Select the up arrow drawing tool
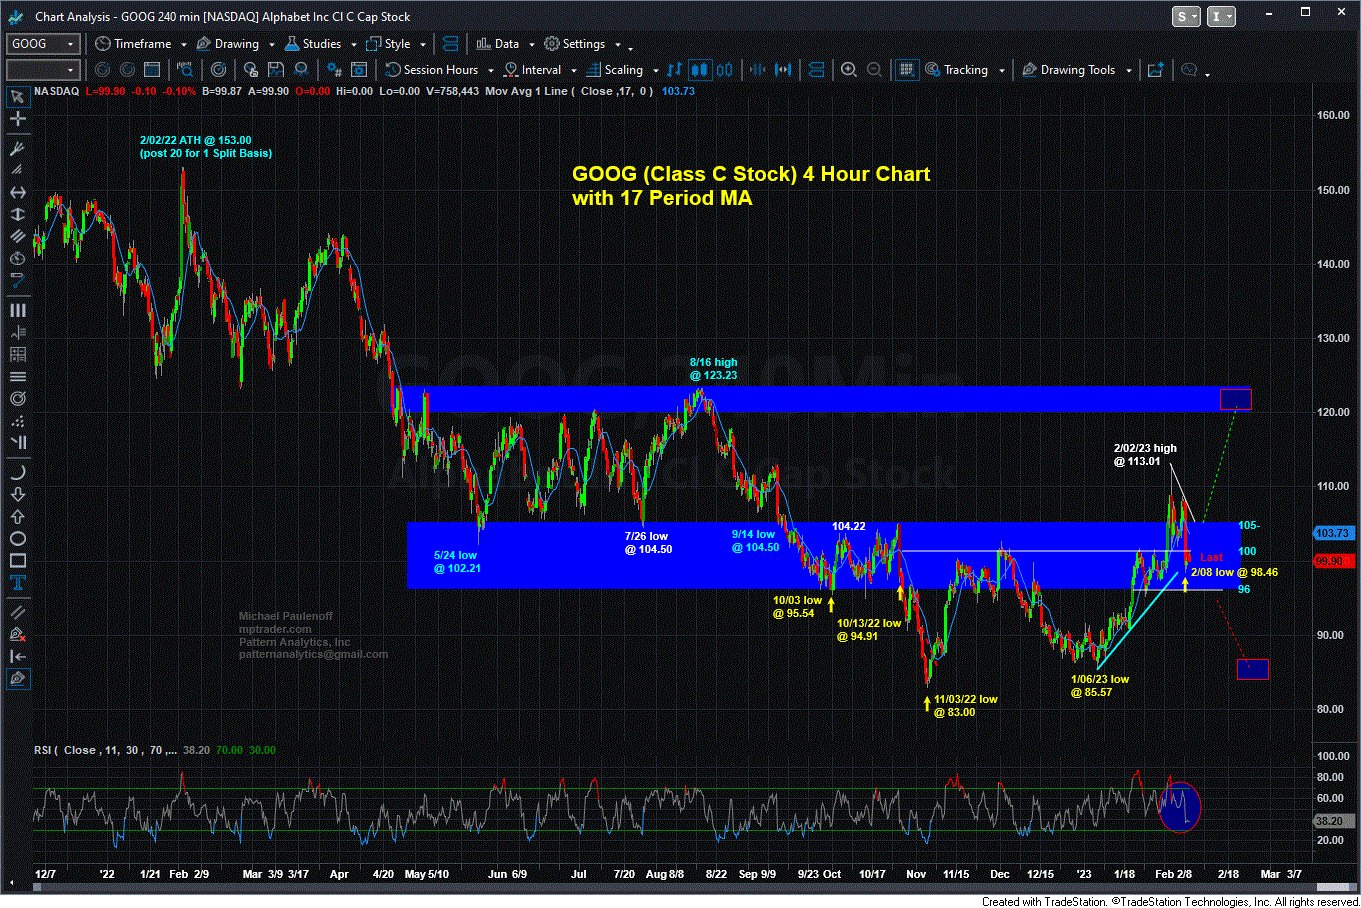The width and height of the screenshot is (1361, 908). coord(17,516)
